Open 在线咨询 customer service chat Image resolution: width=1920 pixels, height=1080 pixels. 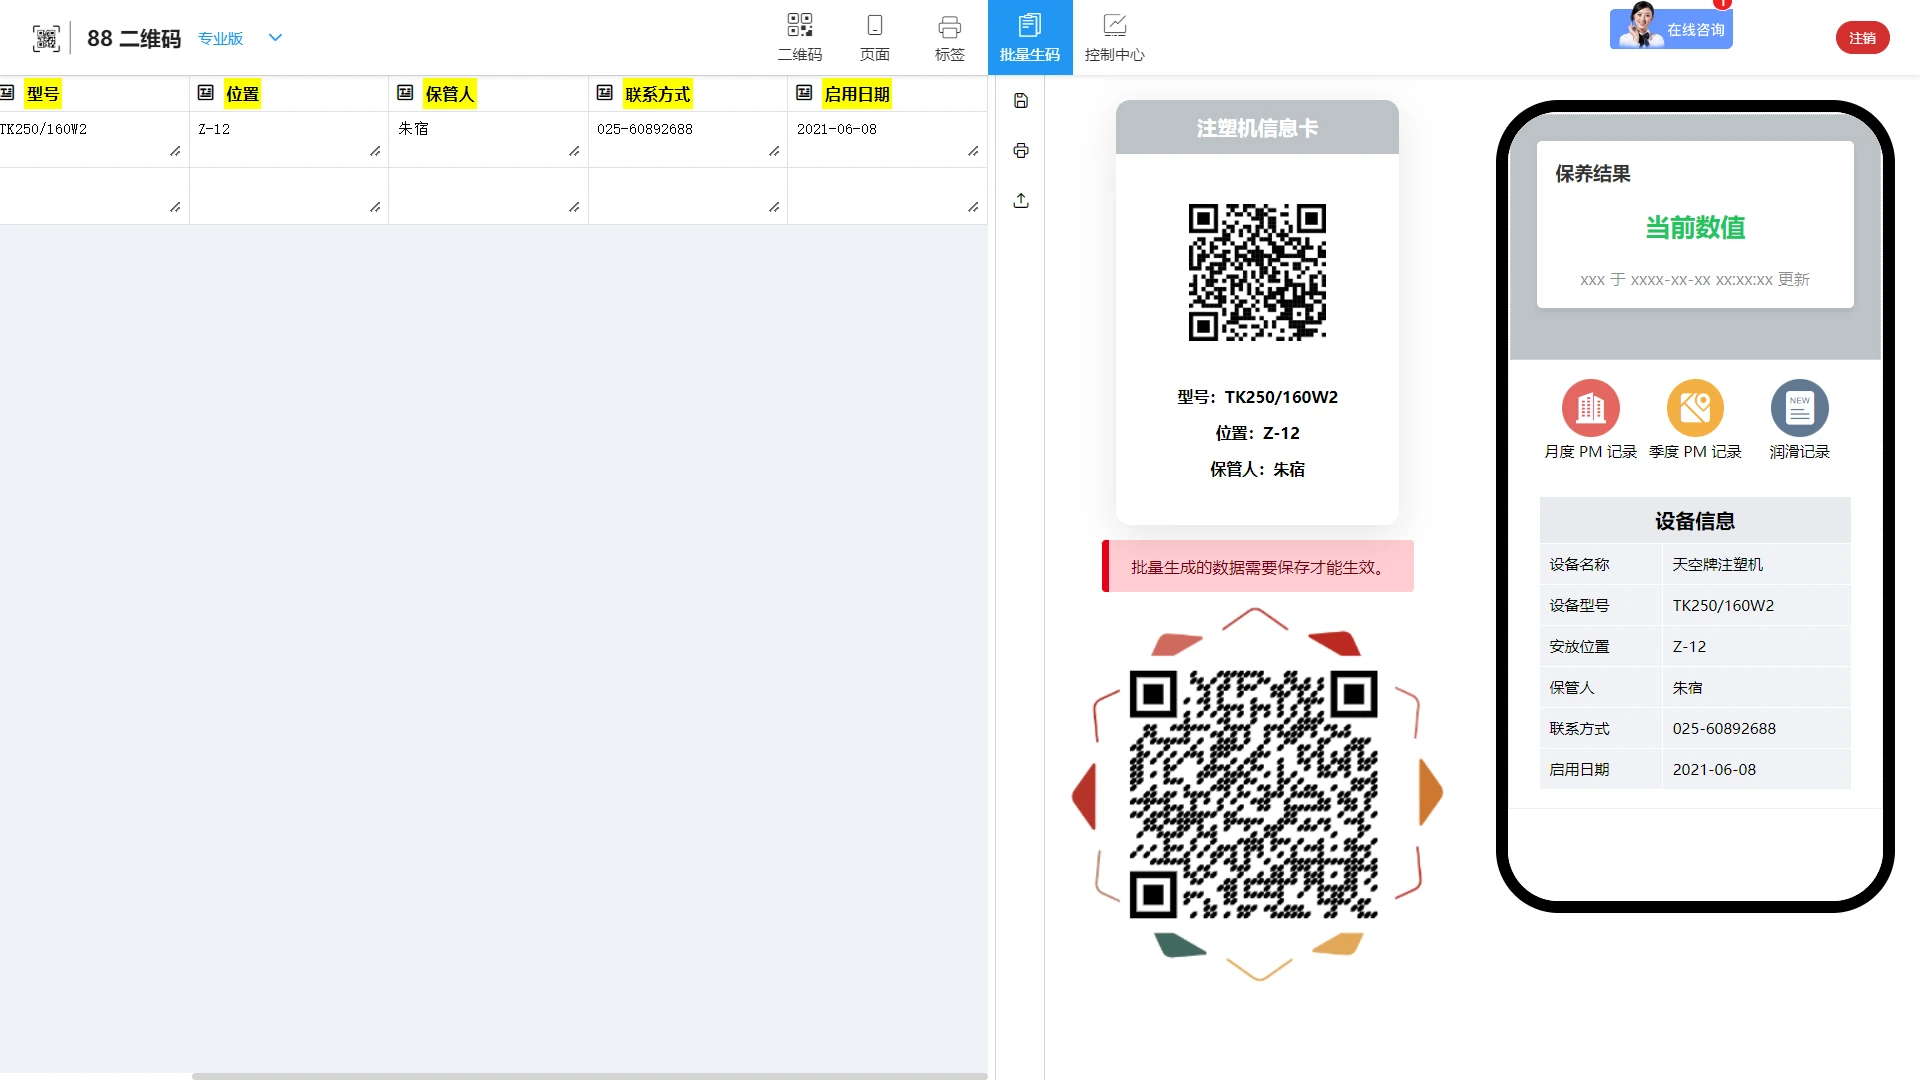point(1671,28)
